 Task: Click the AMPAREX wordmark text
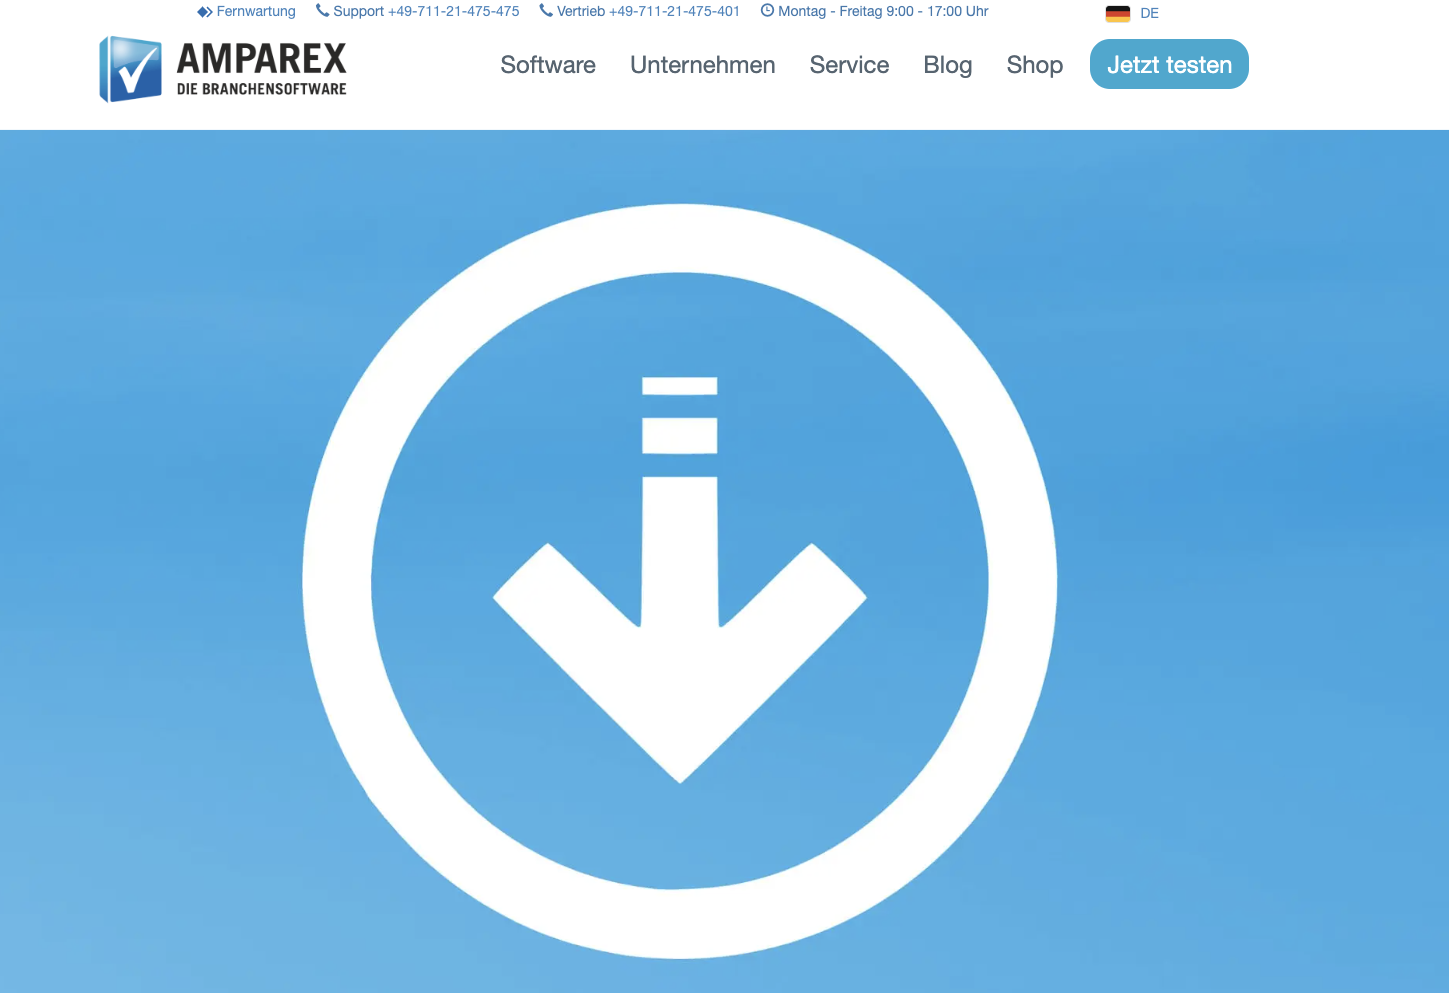tap(261, 59)
